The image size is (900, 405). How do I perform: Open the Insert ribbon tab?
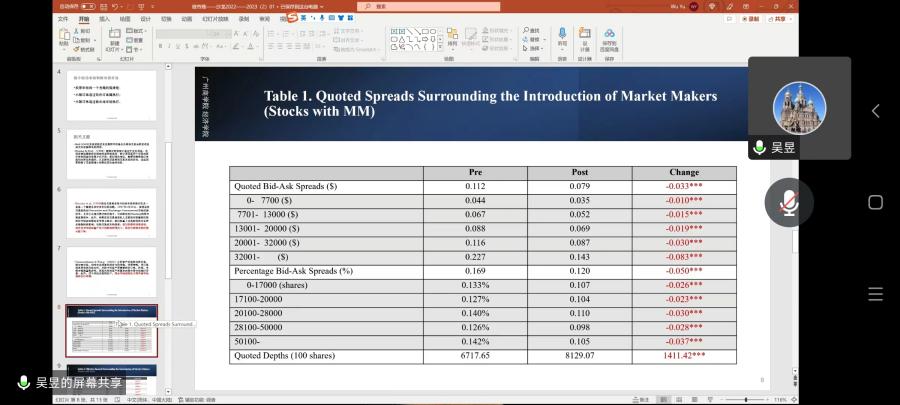105,18
